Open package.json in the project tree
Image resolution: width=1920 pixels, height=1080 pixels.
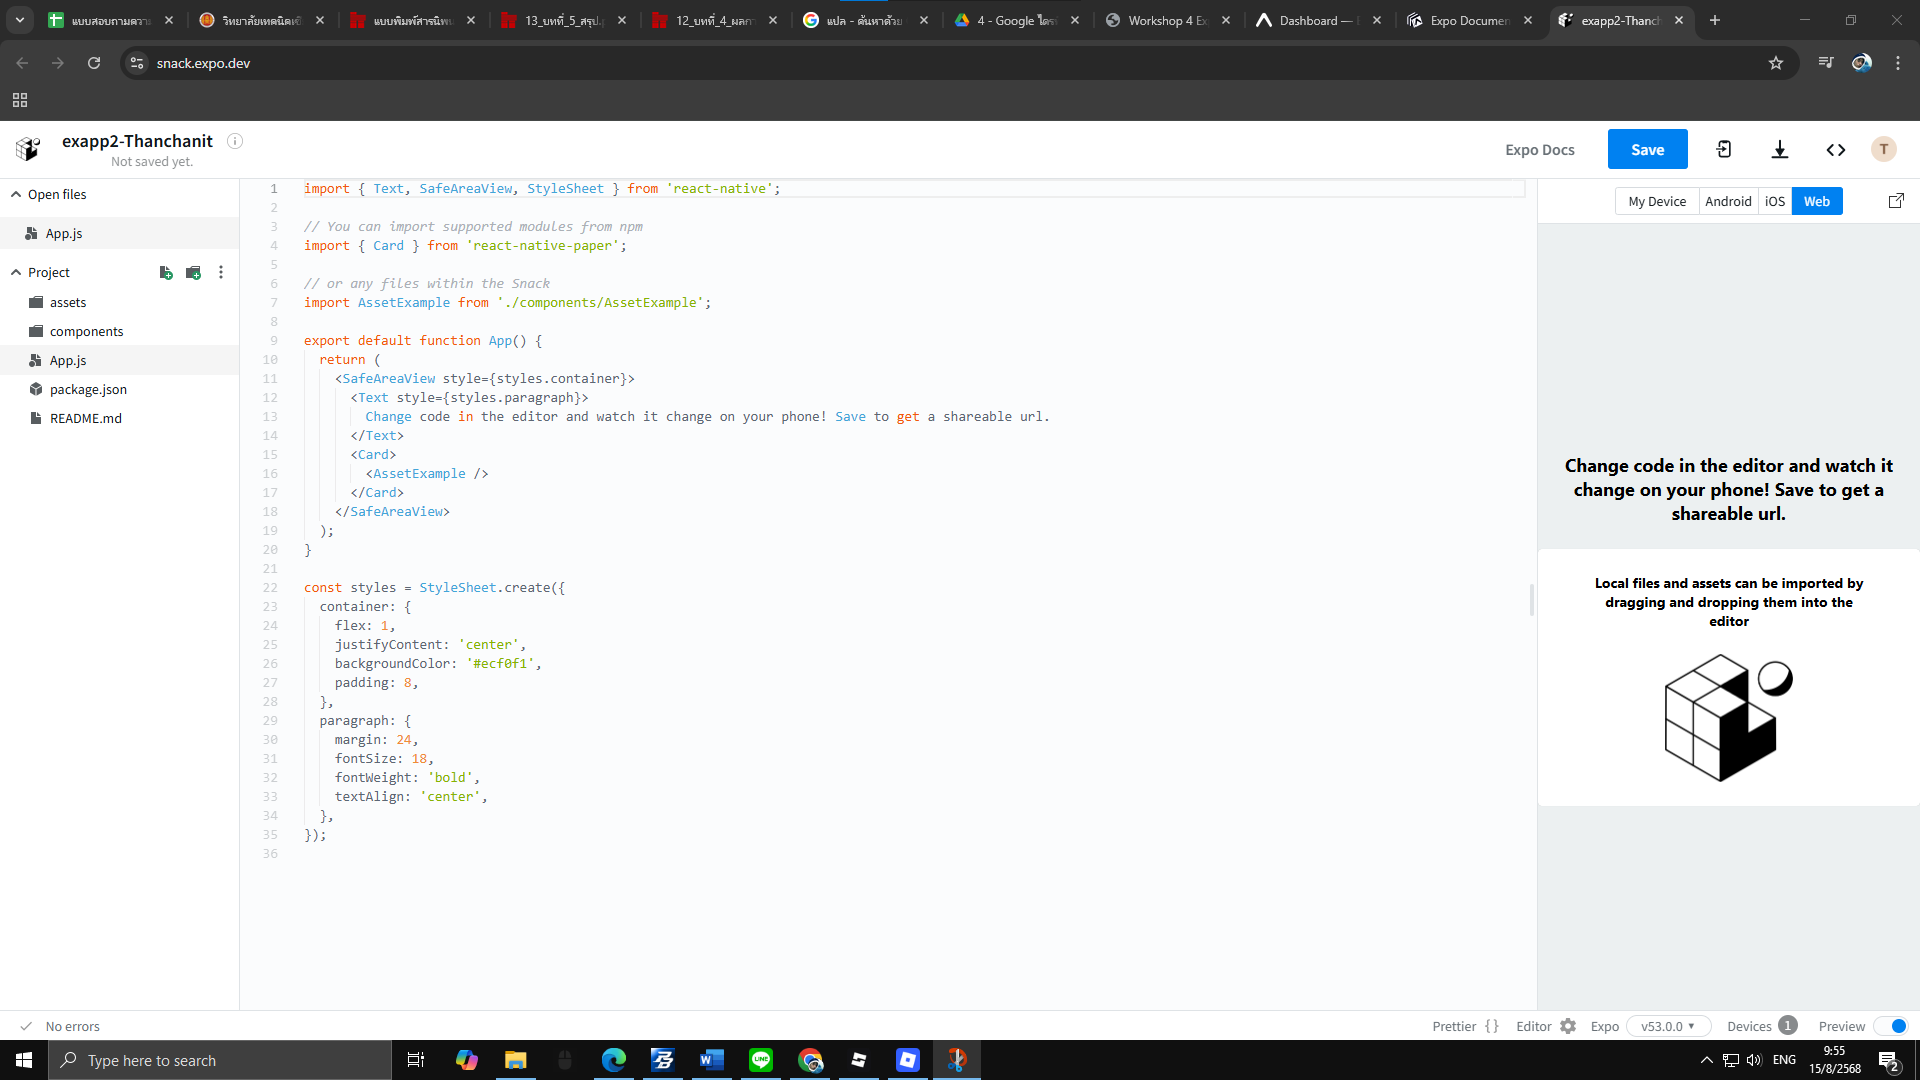click(88, 390)
